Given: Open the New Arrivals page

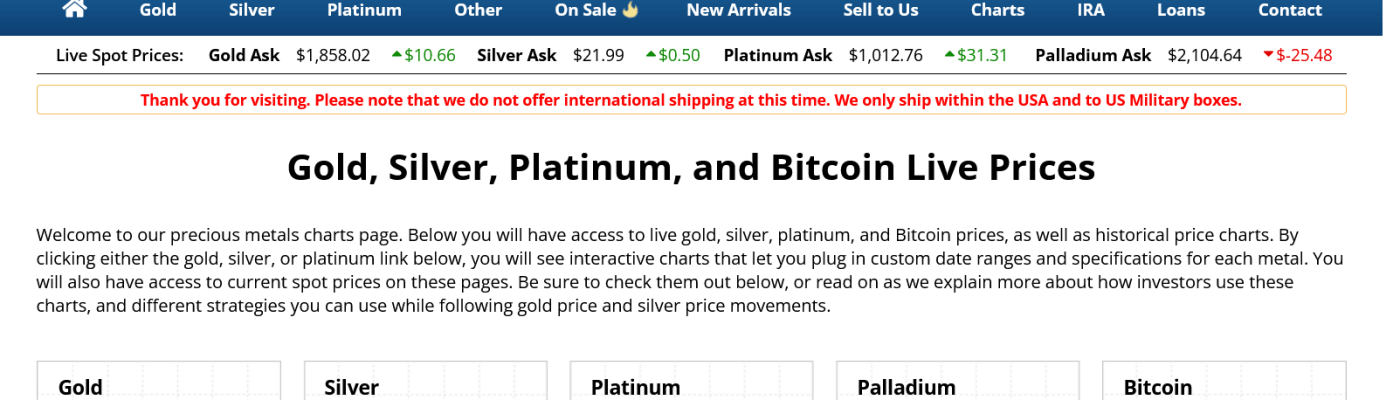Looking at the screenshot, I should point(738,10).
